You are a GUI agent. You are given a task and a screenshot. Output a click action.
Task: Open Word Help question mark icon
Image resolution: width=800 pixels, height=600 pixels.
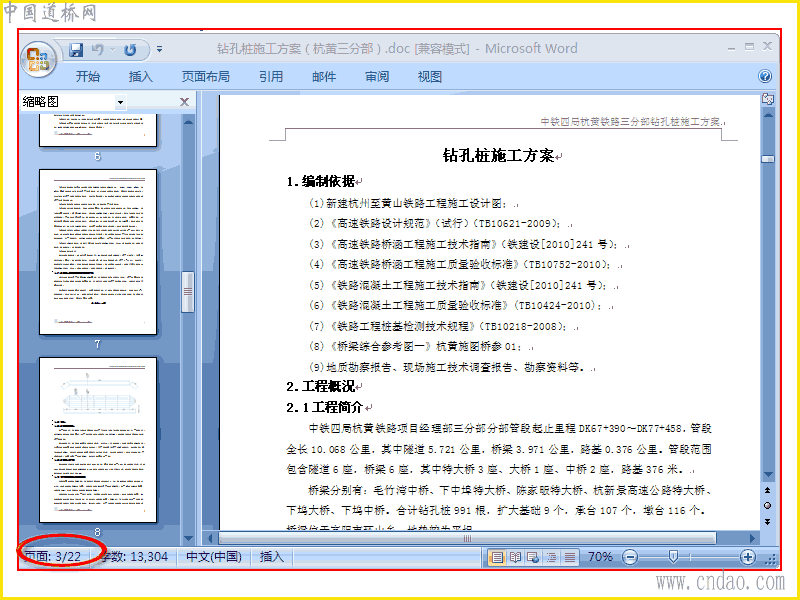[764, 77]
